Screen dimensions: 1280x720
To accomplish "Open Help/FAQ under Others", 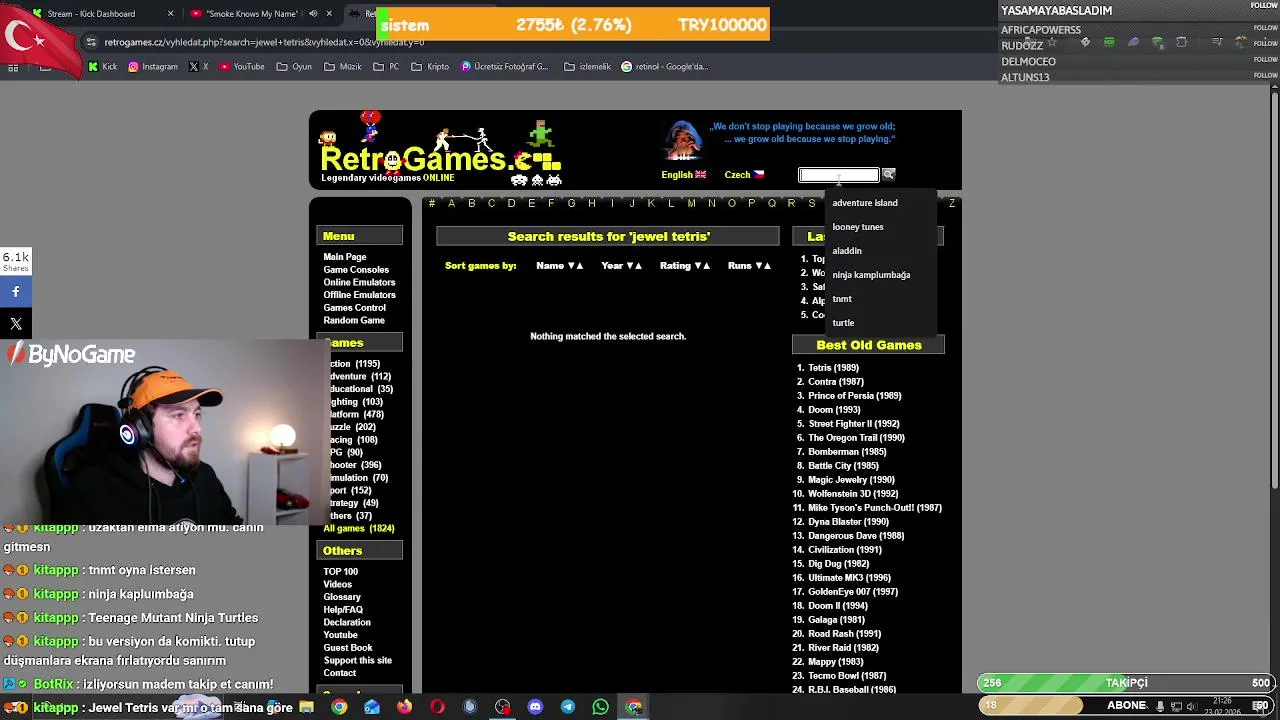I will [x=343, y=610].
